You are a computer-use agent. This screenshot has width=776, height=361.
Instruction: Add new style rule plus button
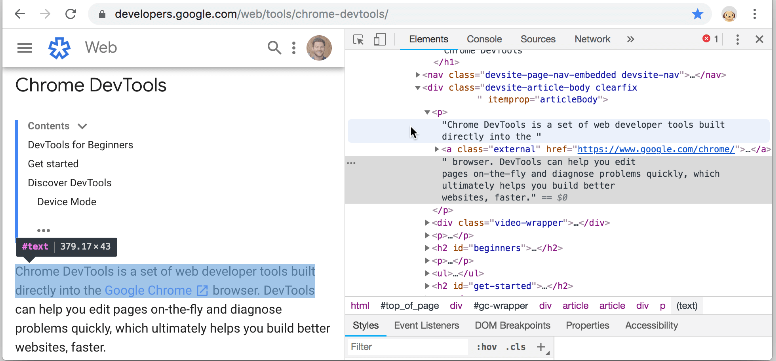[541, 347]
